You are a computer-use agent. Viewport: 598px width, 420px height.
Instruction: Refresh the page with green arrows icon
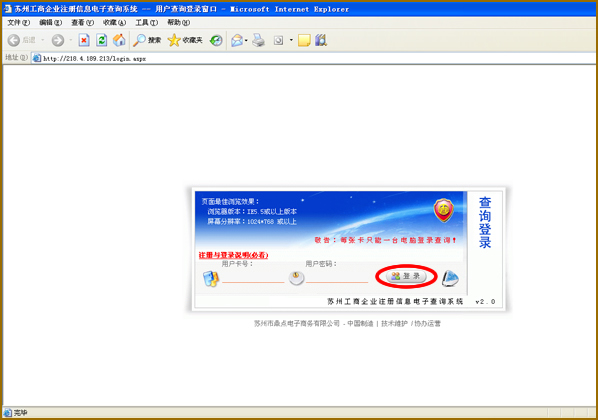click(x=101, y=40)
